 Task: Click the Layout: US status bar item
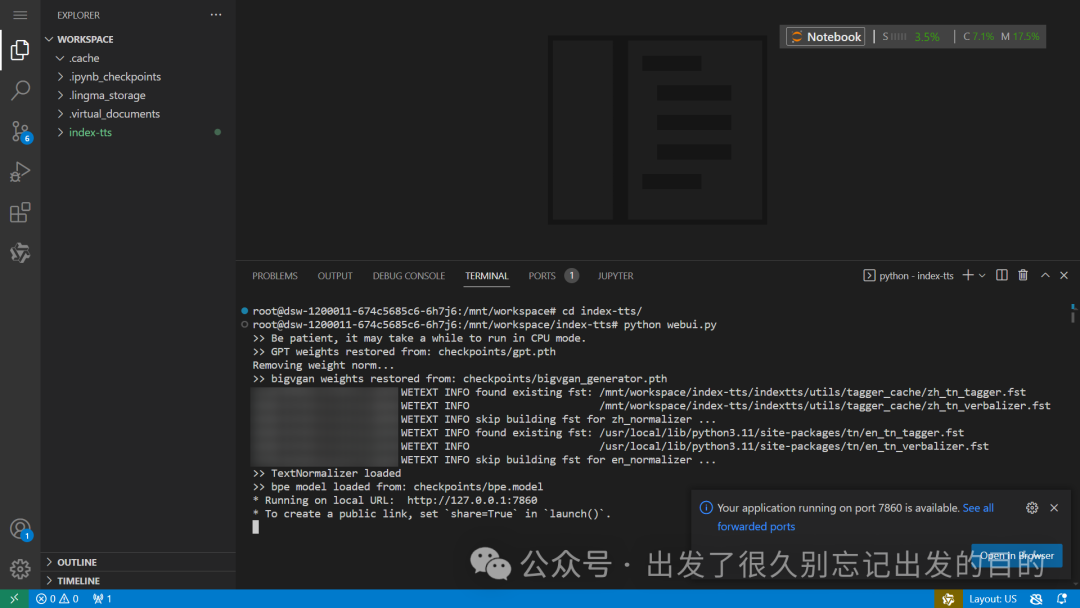[992, 599]
